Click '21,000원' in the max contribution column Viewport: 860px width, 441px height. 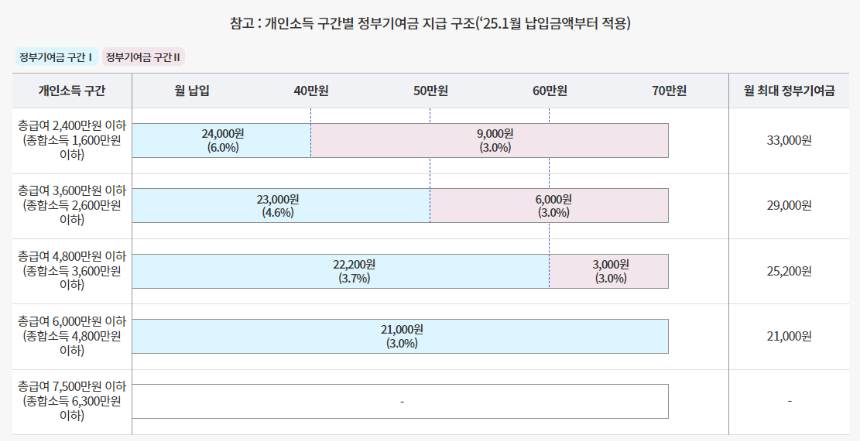click(x=789, y=336)
